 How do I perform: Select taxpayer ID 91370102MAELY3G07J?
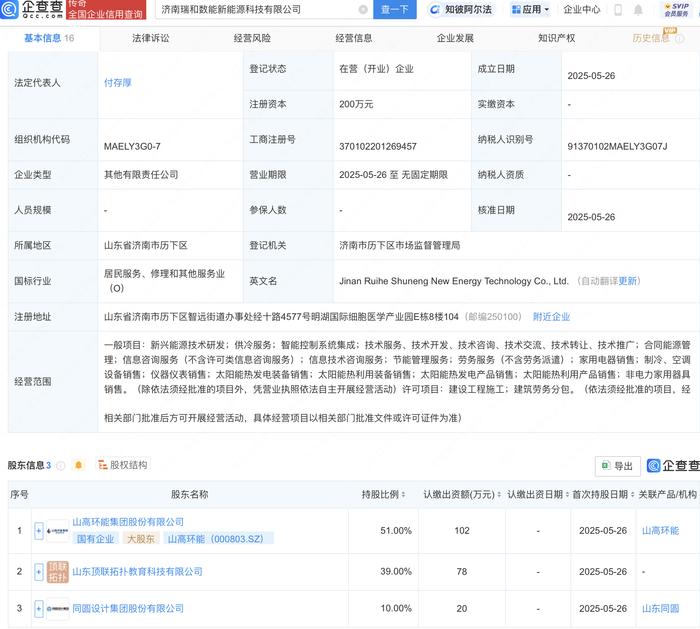(x=617, y=146)
